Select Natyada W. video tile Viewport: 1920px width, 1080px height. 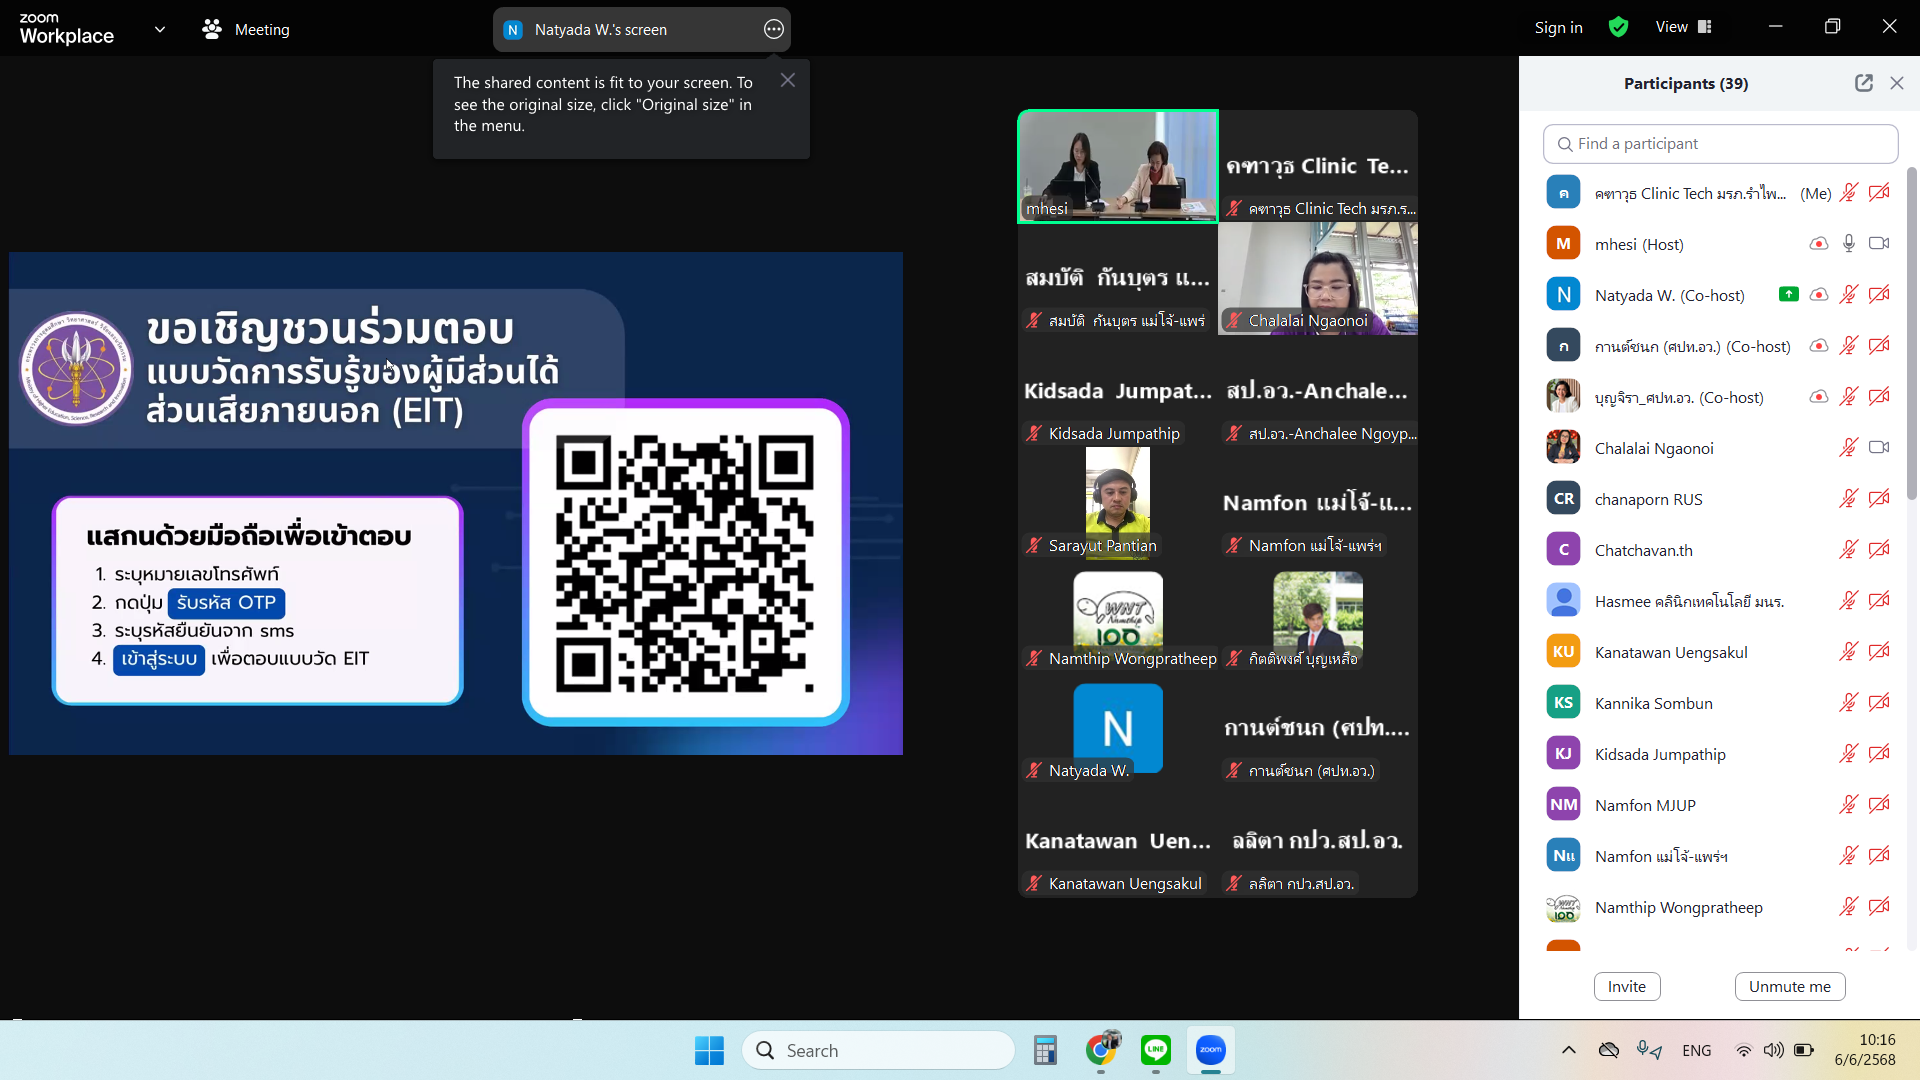pos(1117,728)
